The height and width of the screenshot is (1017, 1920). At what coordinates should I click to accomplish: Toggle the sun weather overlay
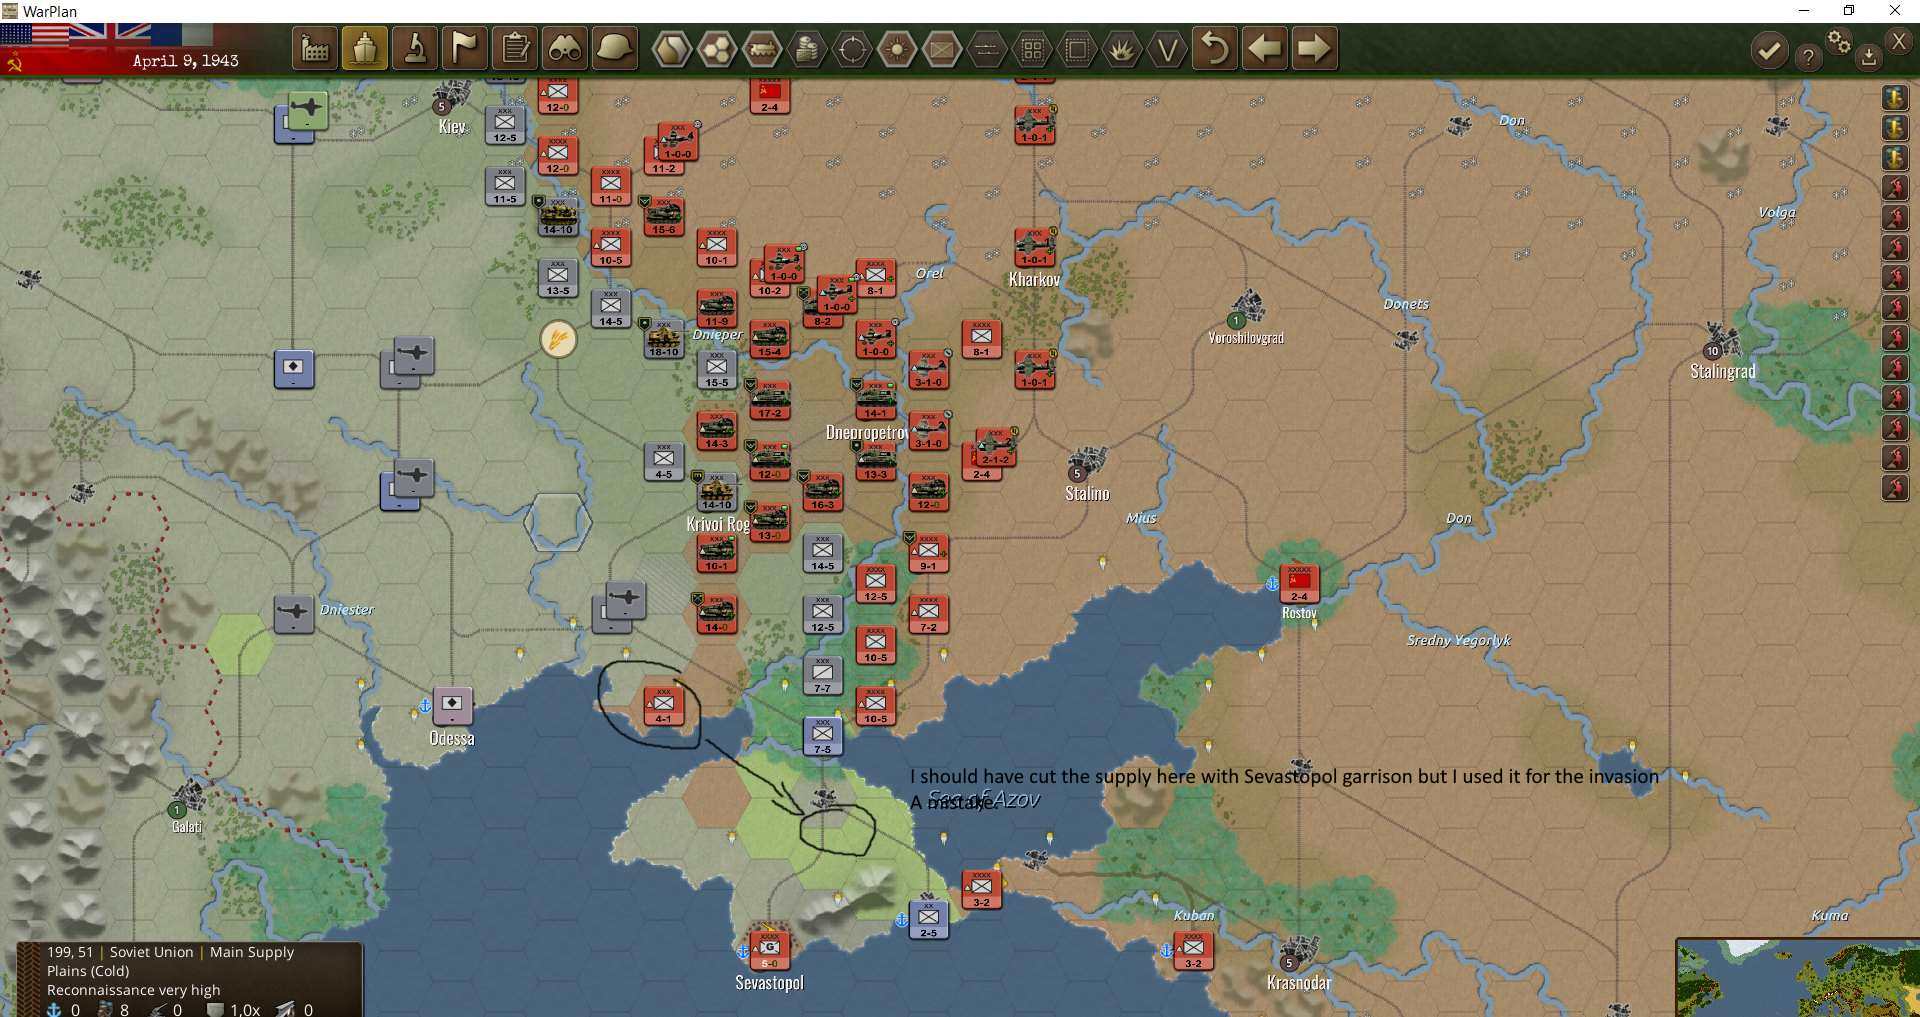(x=897, y=49)
